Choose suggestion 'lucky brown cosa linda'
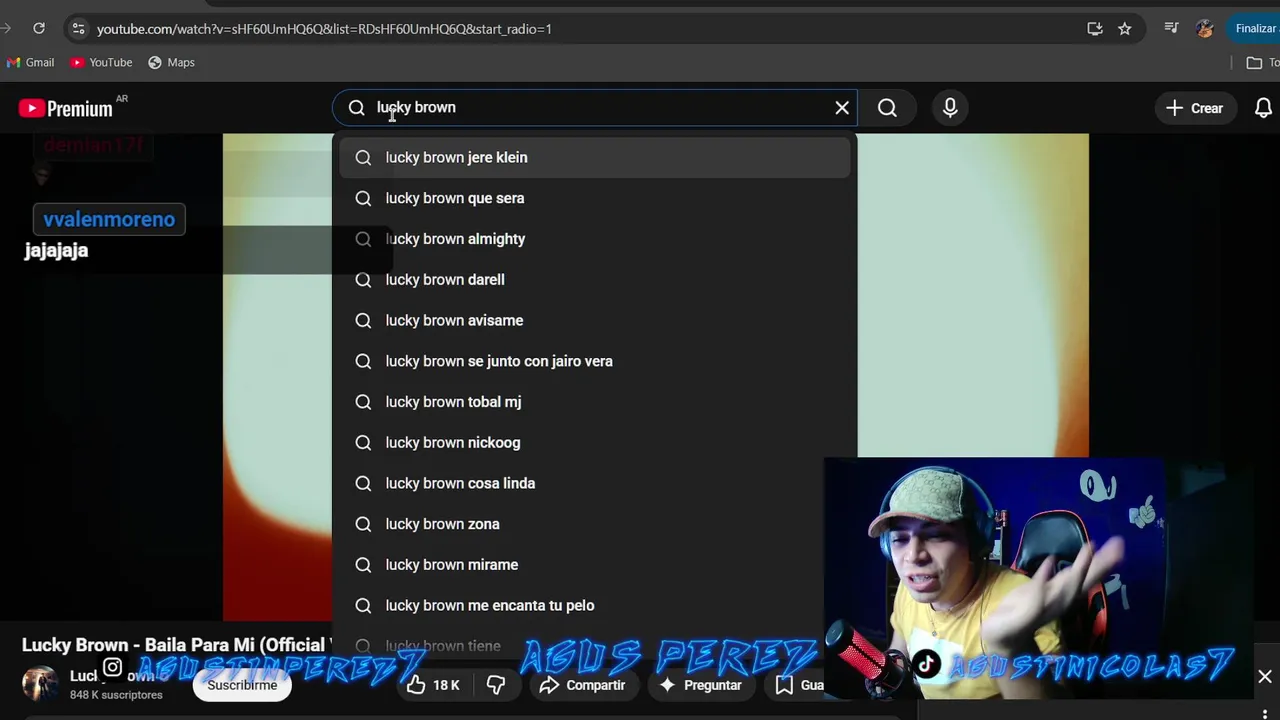The height and width of the screenshot is (720, 1280). (595, 483)
